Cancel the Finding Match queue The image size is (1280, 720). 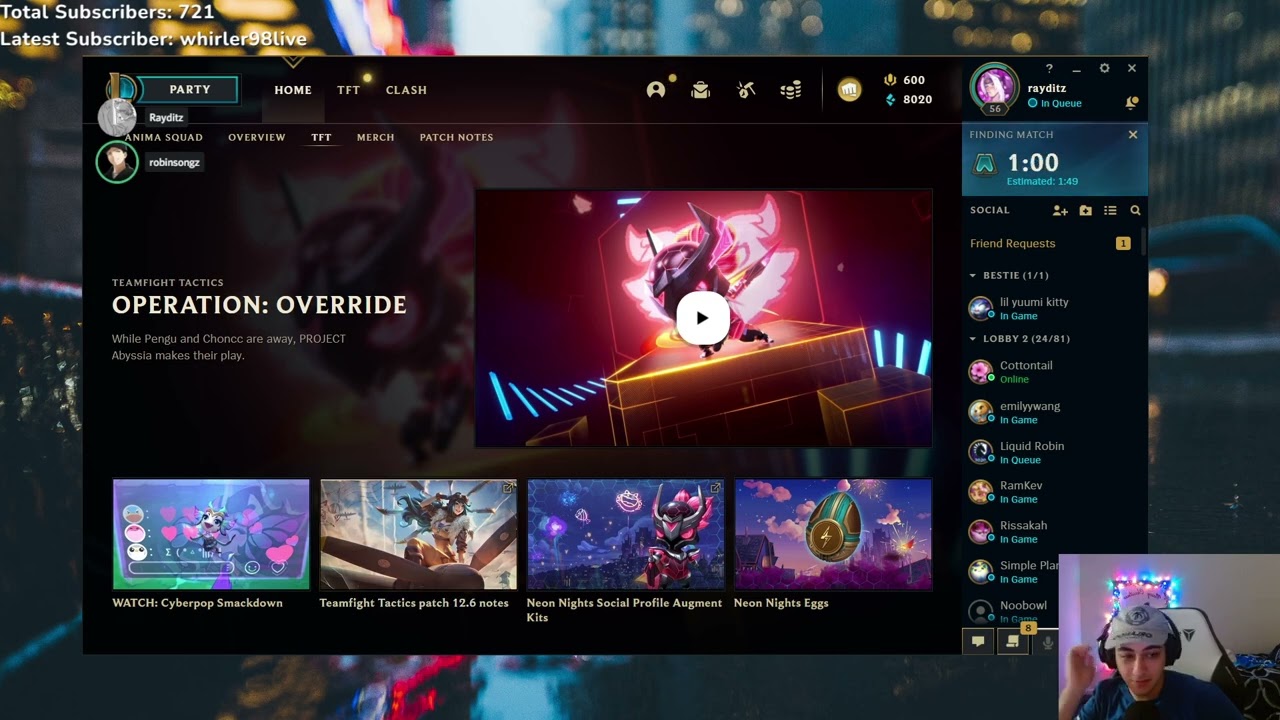pos(1133,135)
